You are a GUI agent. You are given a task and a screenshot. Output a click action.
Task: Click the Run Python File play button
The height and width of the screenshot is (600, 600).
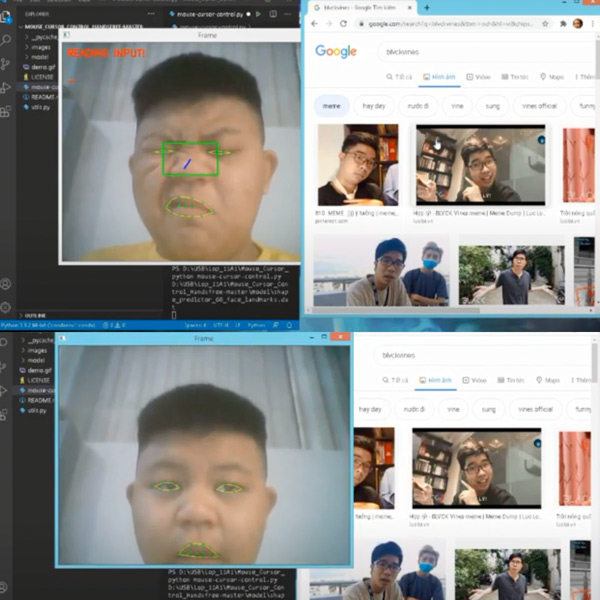pos(259,15)
